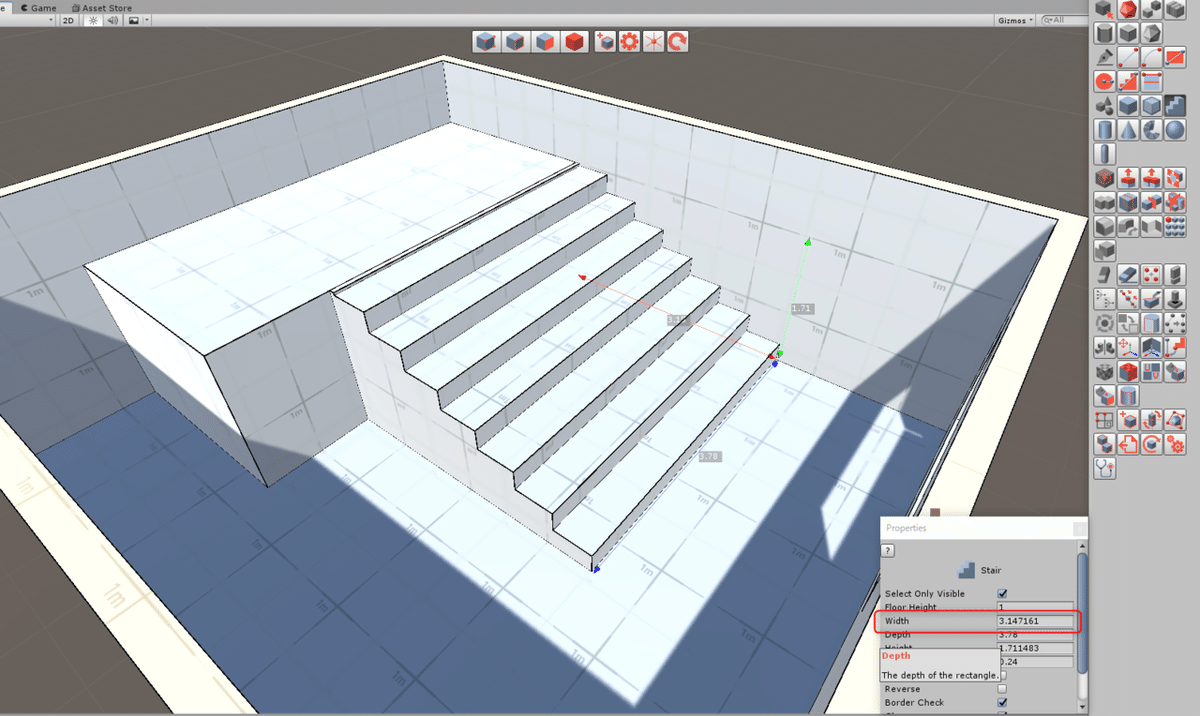Click the red polyhedron icon in top palette row
1200x716 pixels.
pyautogui.click(x=1128, y=9)
